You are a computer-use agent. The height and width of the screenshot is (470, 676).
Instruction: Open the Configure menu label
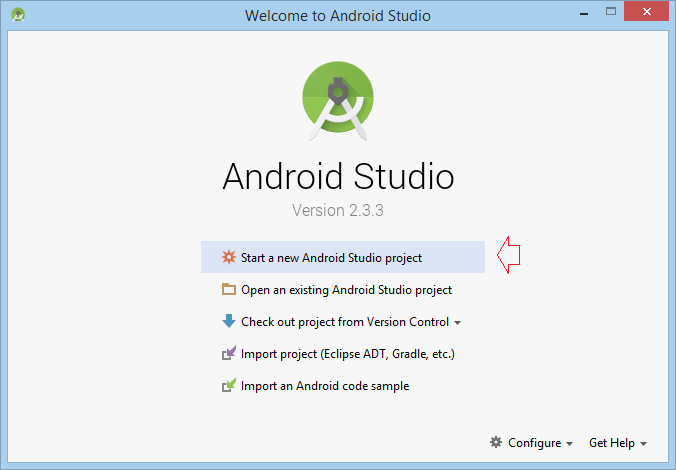point(535,443)
